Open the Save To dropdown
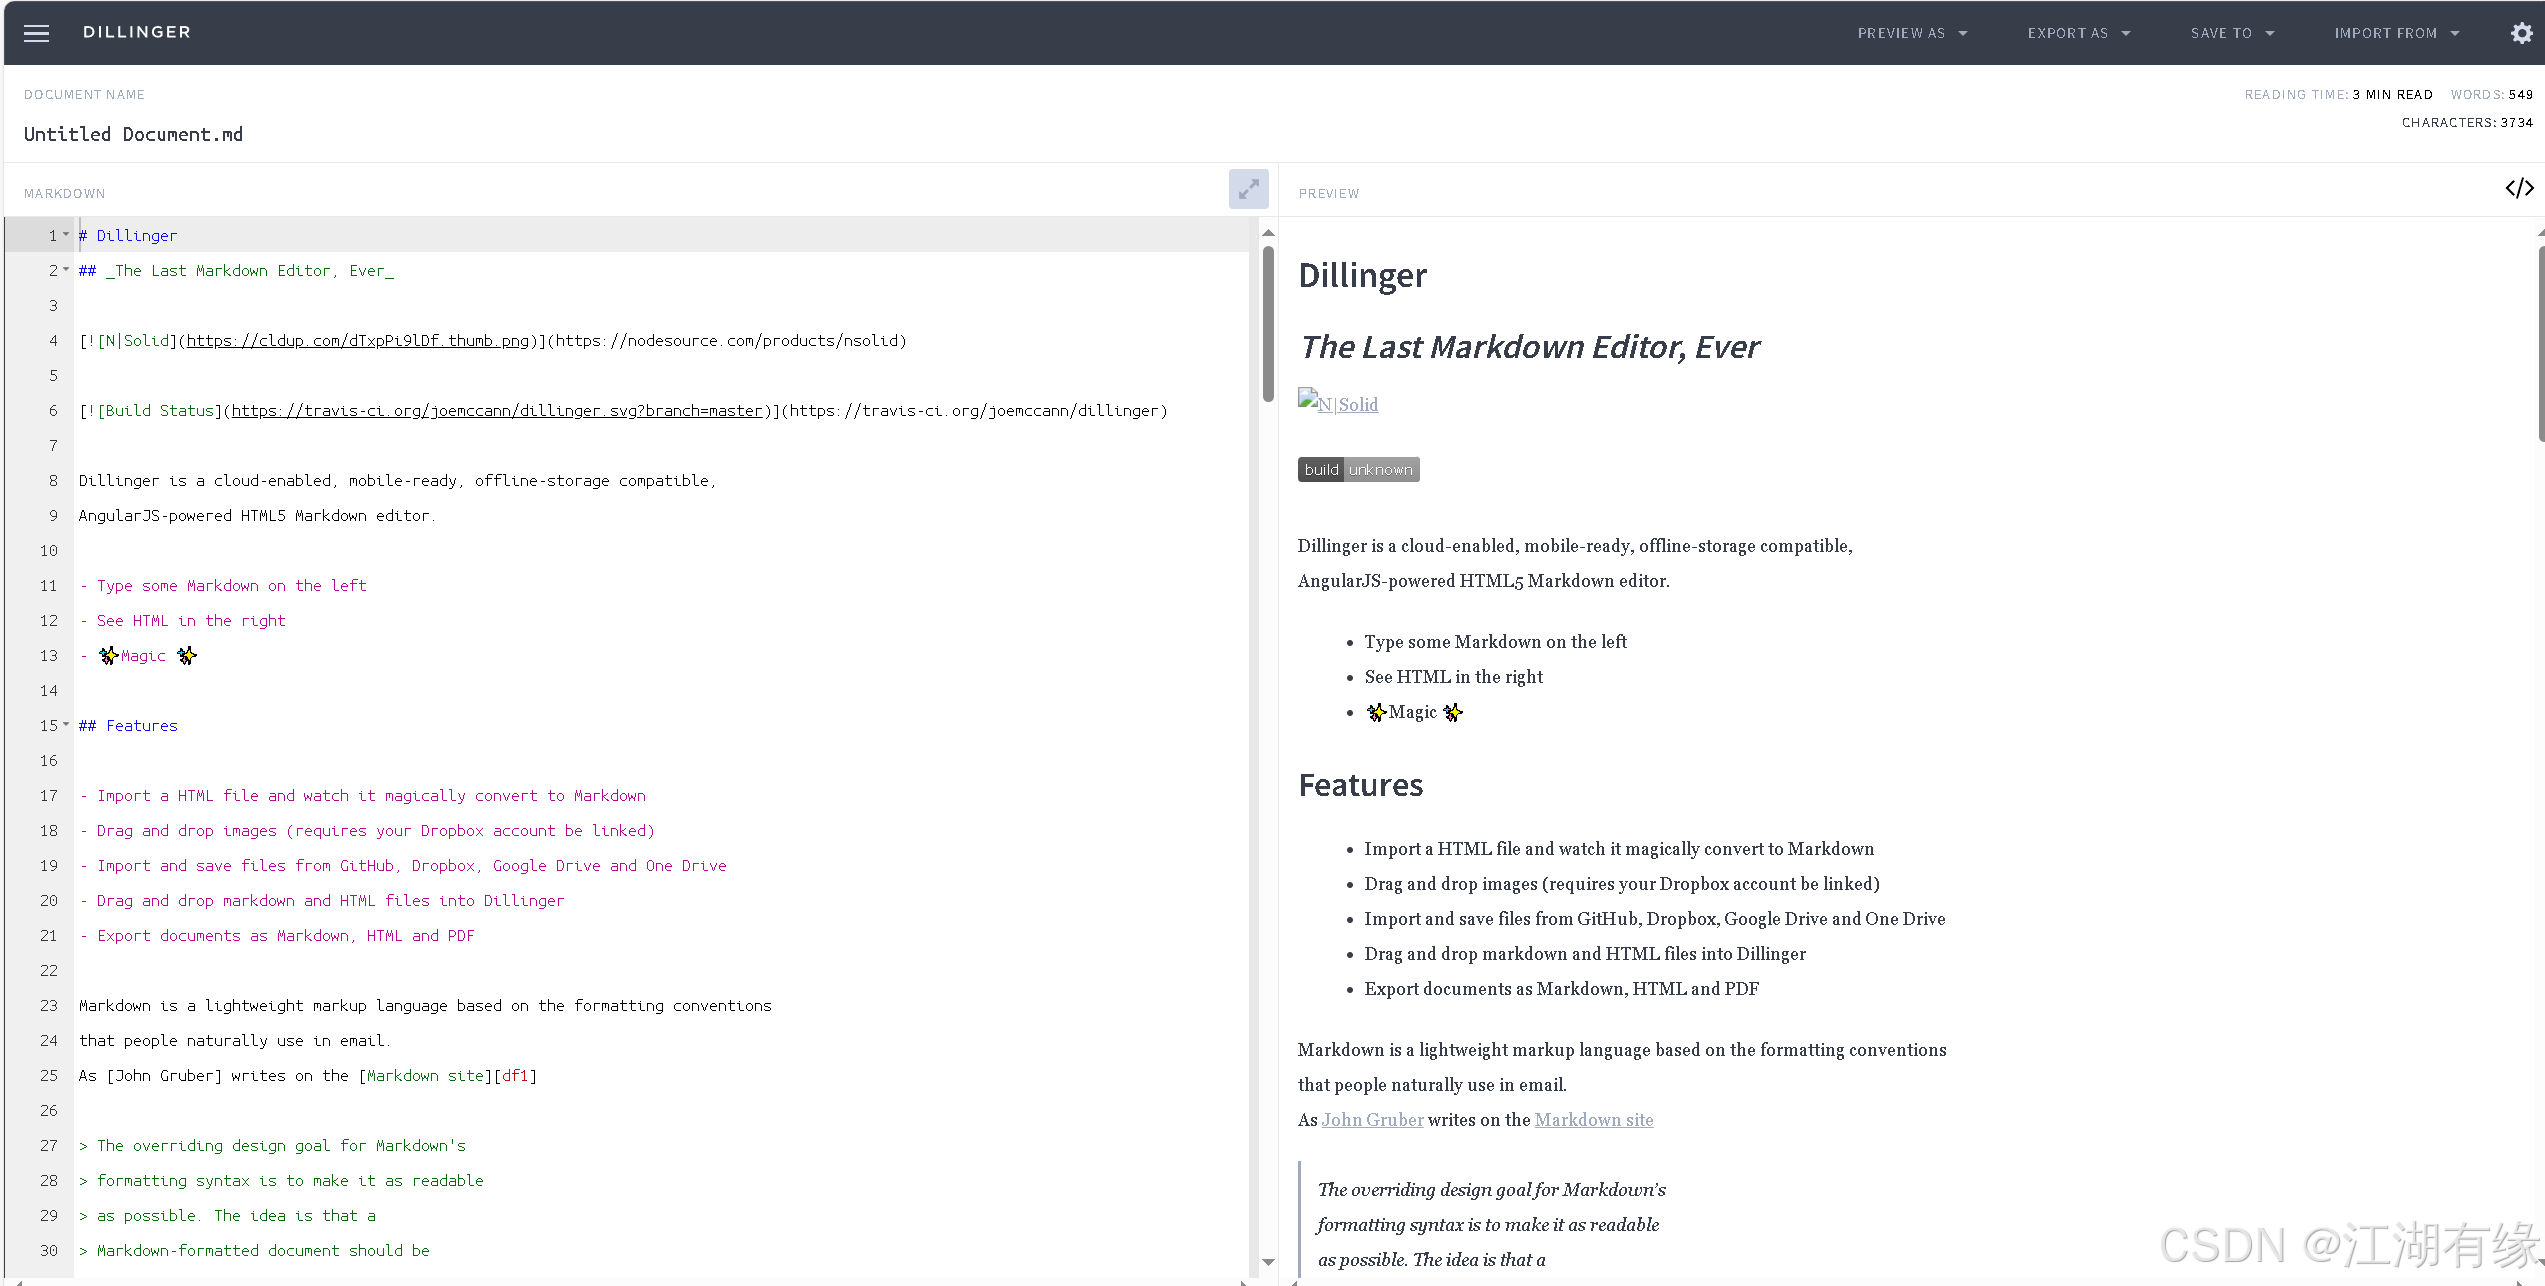The image size is (2545, 1286). point(2231,33)
